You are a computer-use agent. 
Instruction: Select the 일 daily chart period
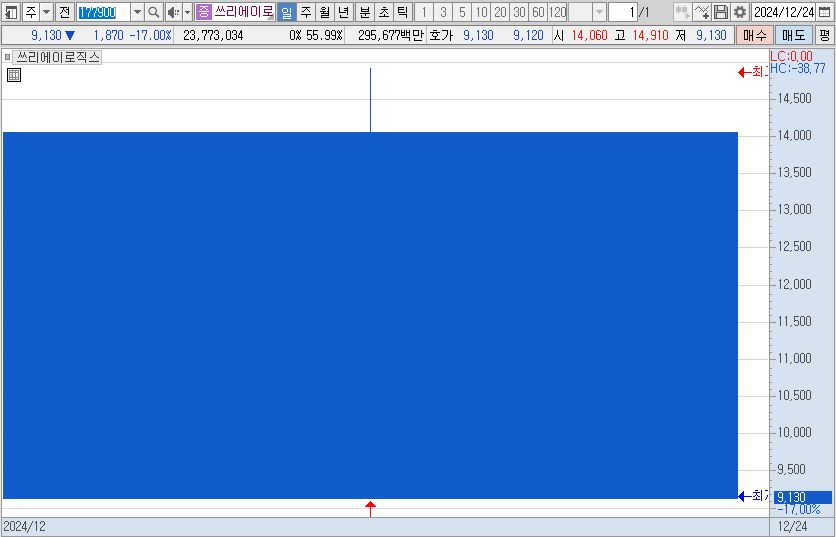tap(287, 12)
